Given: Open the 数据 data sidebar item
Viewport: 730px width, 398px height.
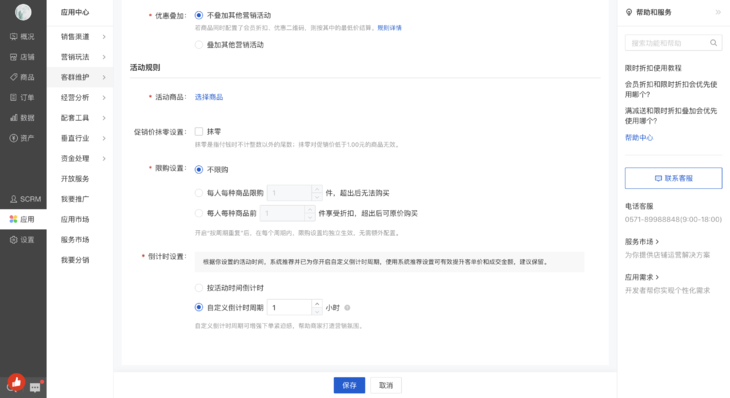Looking at the screenshot, I should [22, 118].
